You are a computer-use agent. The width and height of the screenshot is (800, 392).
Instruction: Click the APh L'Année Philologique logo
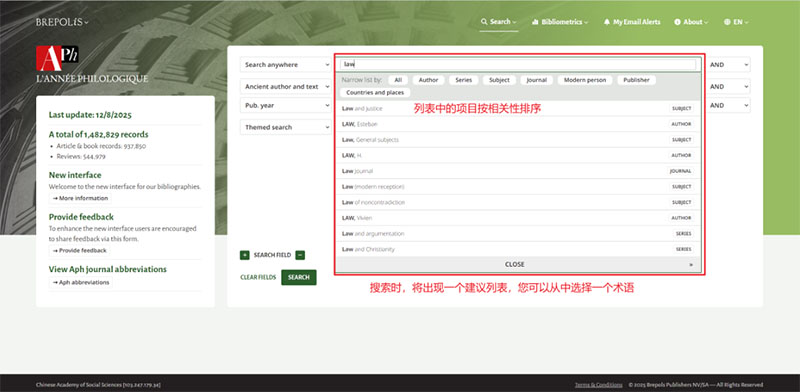pos(57,58)
